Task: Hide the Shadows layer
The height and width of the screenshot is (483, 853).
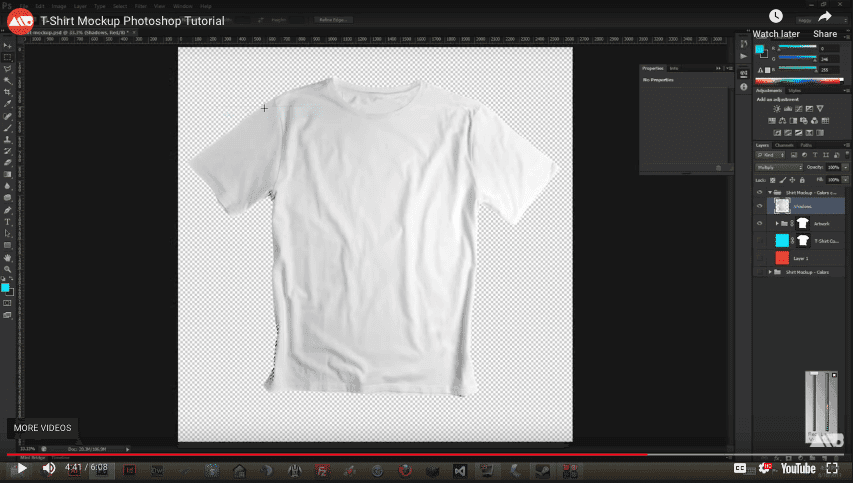Action: click(x=759, y=206)
